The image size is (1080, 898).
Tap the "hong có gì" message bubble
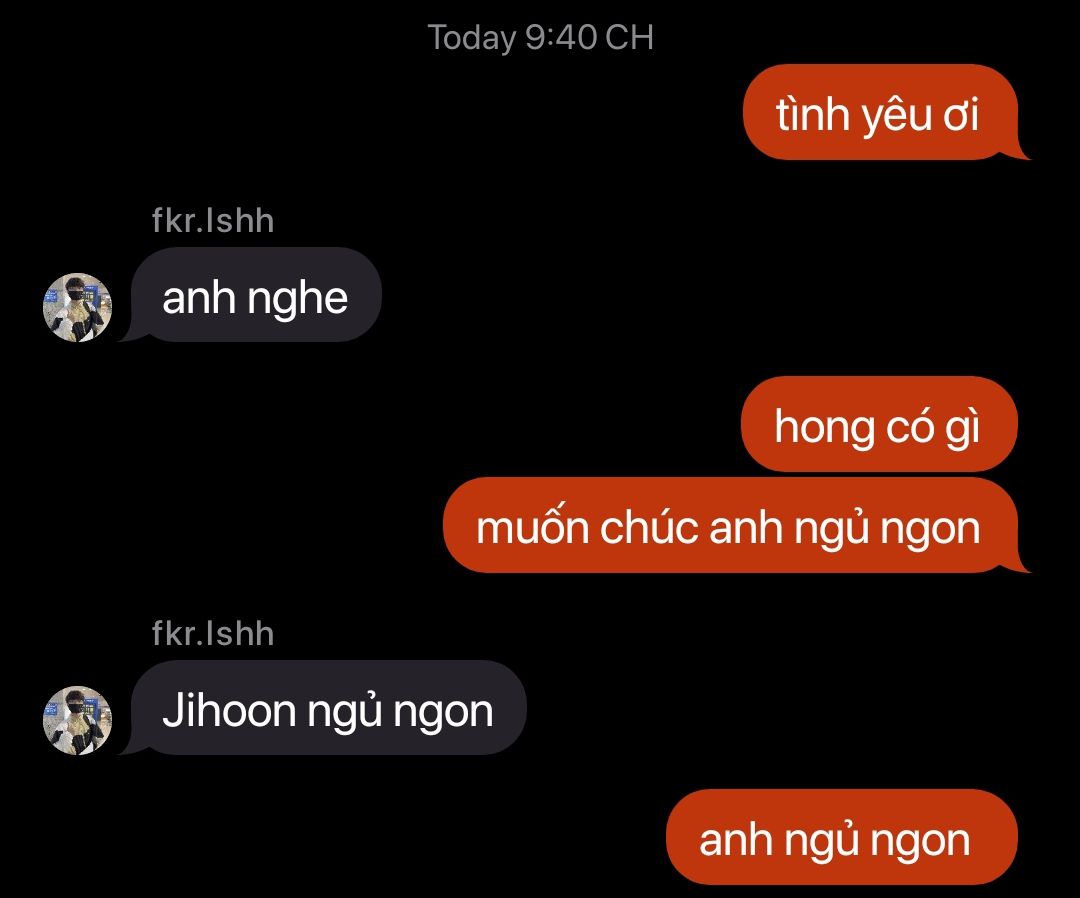(x=879, y=424)
